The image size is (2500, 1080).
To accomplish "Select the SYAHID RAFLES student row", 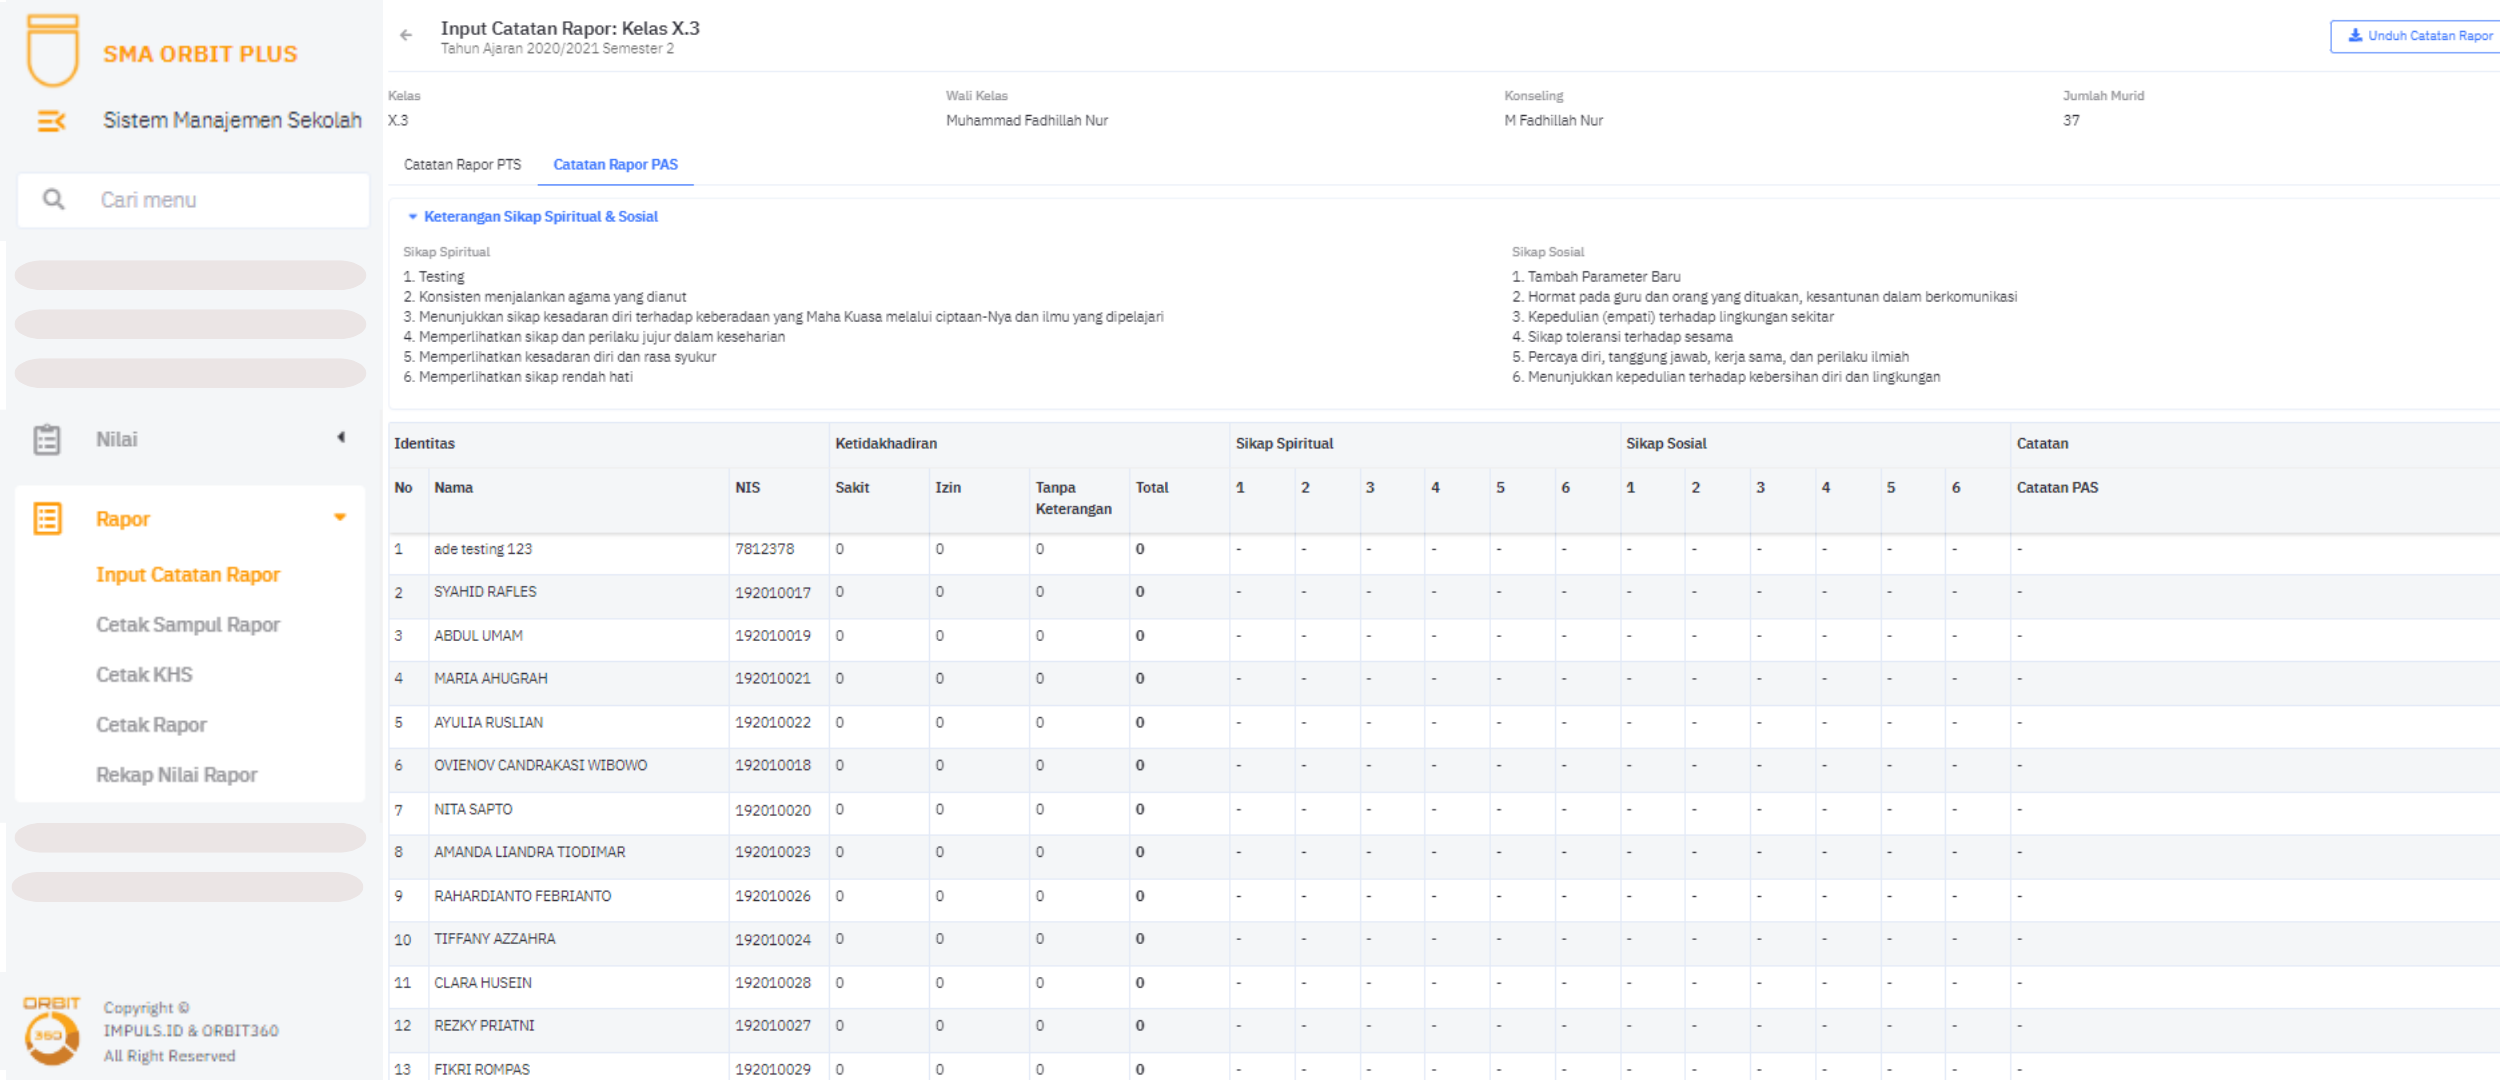I will pyautogui.click(x=485, y=592).
